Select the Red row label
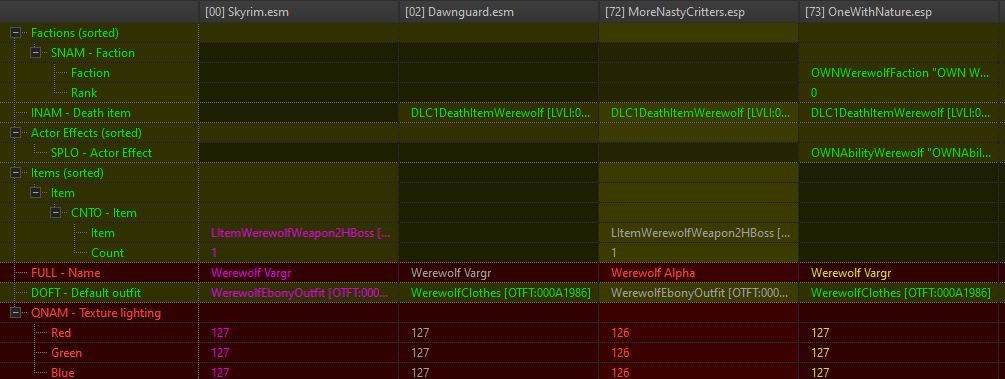1005x379 pixels. click(x=61, y=333)
